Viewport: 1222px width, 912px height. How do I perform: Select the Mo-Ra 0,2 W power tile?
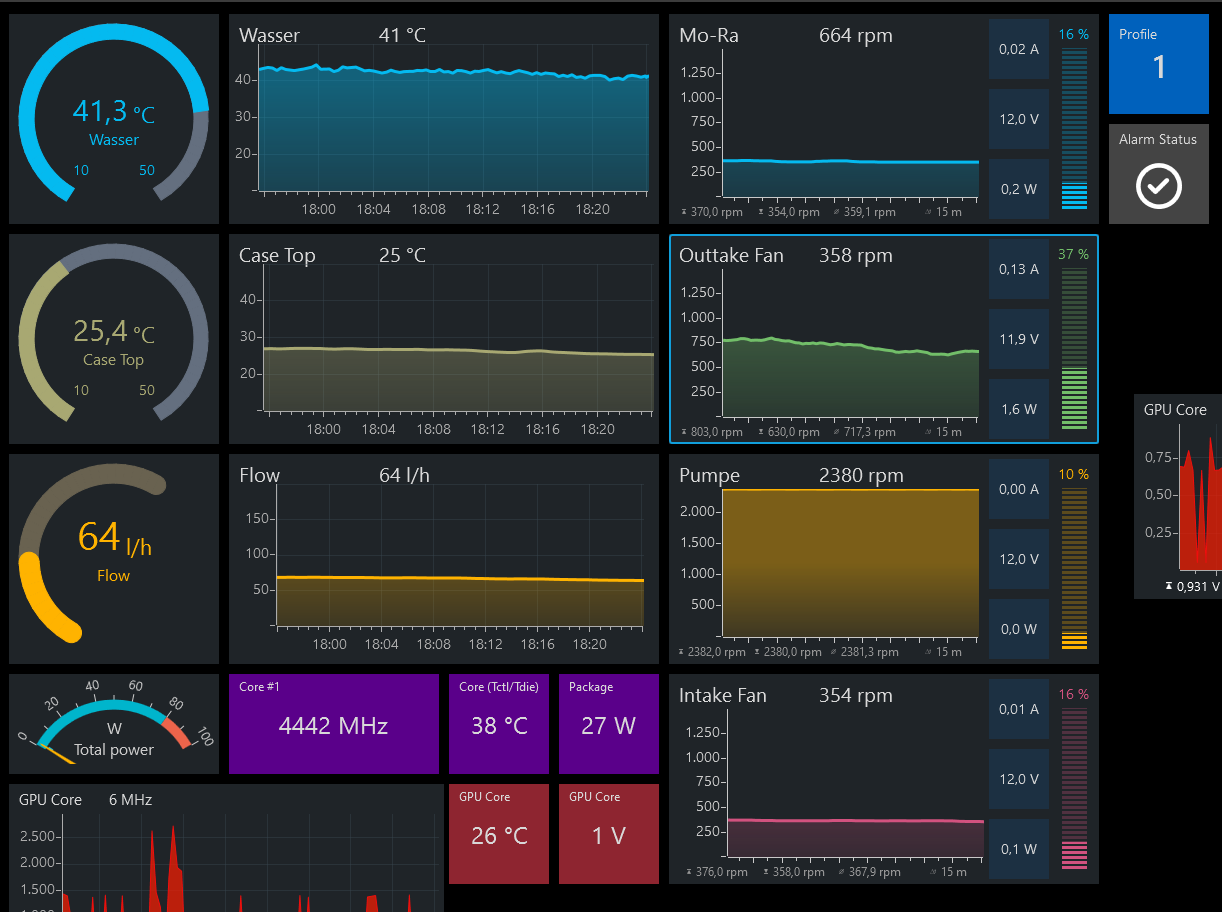(1019, 189)
